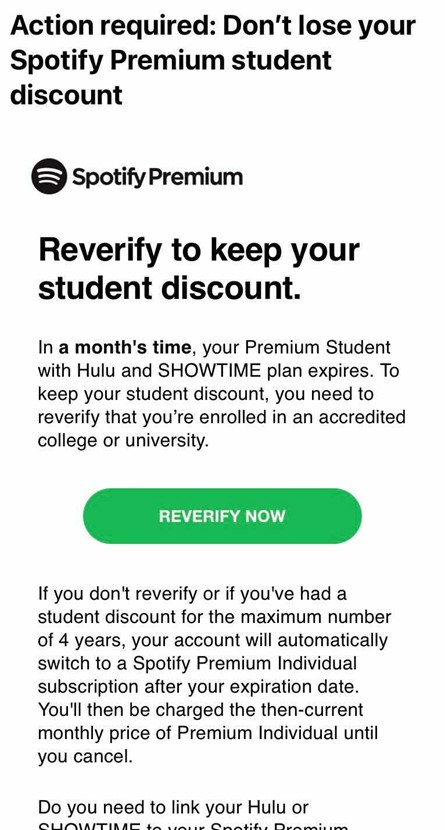
Task: Click the green REVERIFY NOW button
Action: [222, 516]
